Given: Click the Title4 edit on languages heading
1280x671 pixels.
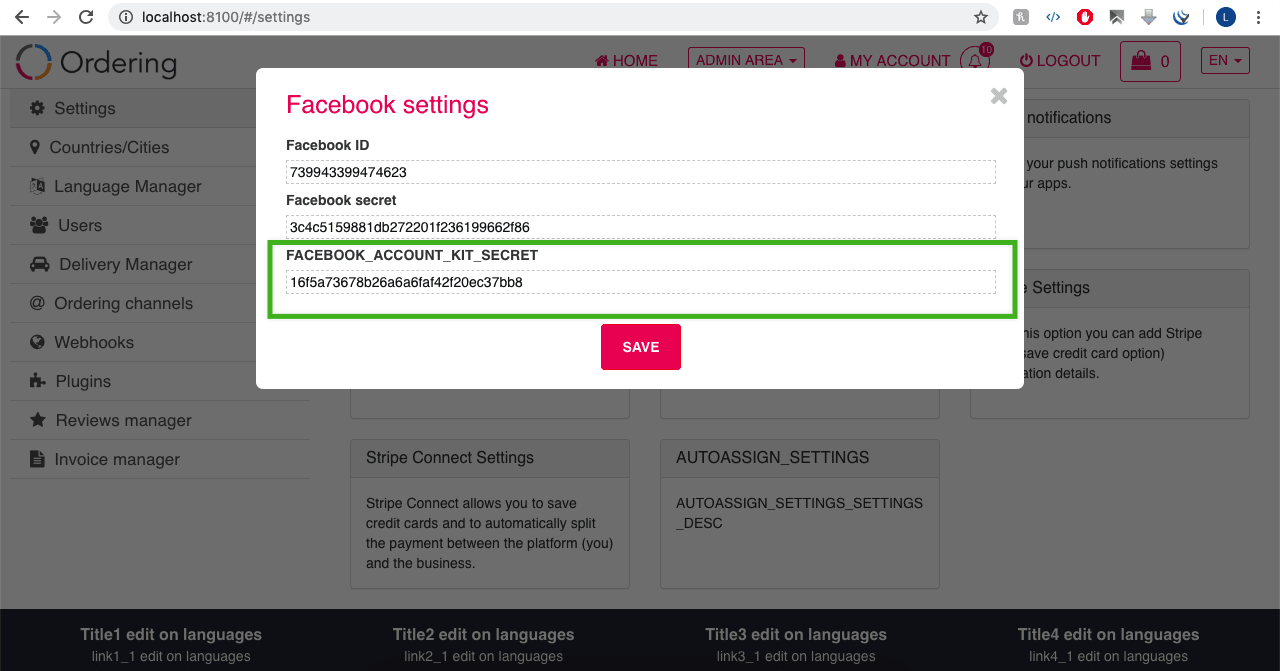Looking at the screenshot, I should [1109, 634].
